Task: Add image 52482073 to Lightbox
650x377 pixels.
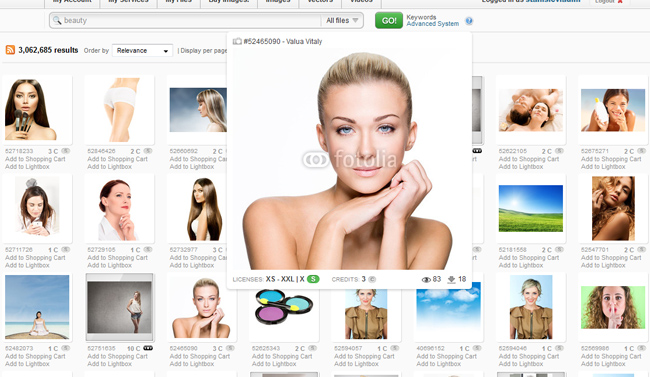Action: tap(27, 364)
